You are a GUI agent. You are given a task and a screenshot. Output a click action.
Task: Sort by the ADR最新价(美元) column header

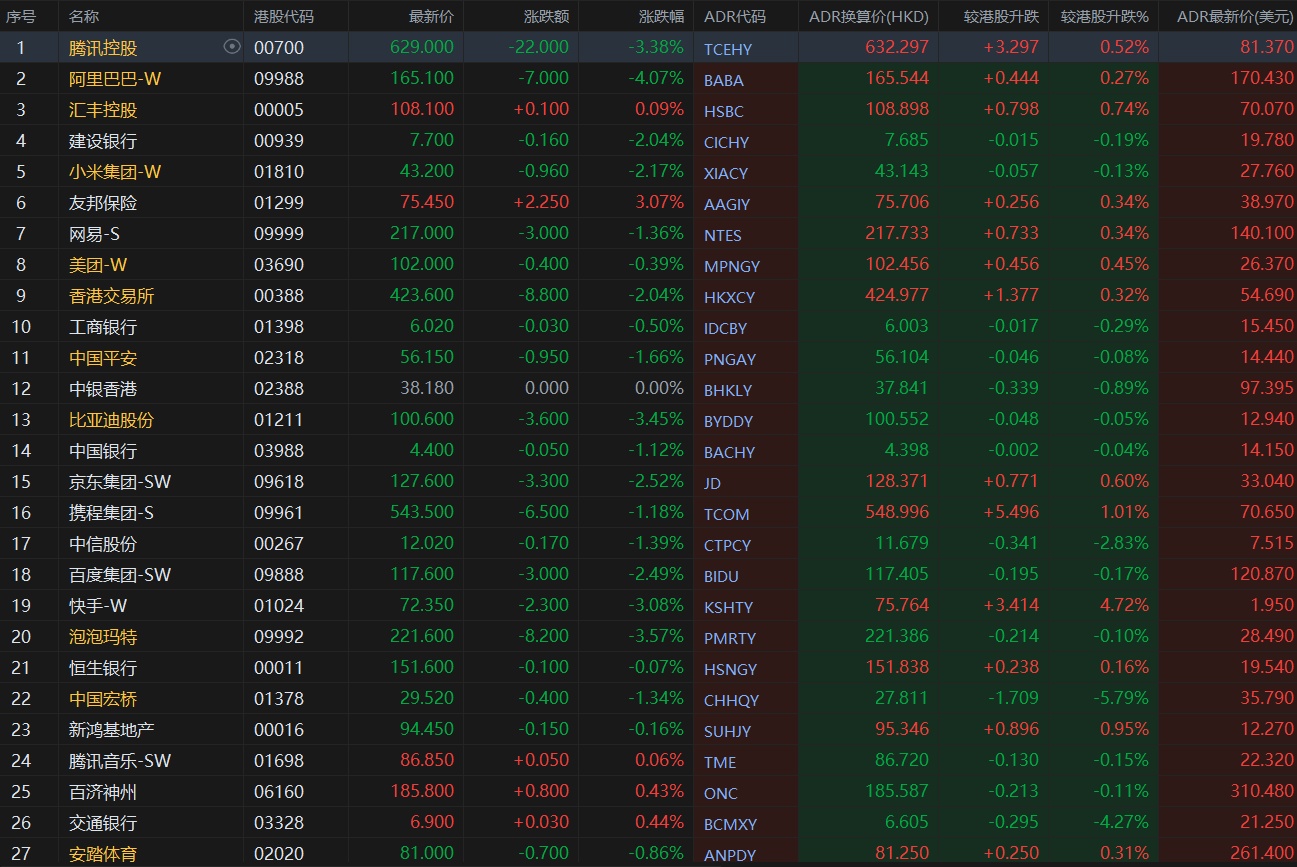tap(1236, 16)
